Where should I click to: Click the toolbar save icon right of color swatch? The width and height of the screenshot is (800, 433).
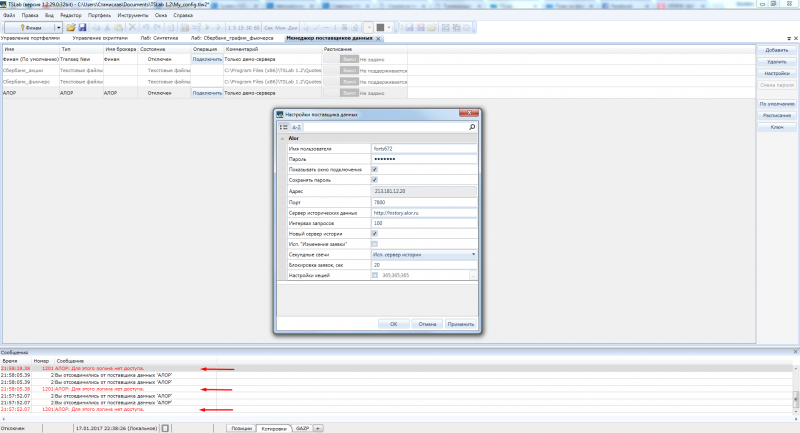(409, 28)
